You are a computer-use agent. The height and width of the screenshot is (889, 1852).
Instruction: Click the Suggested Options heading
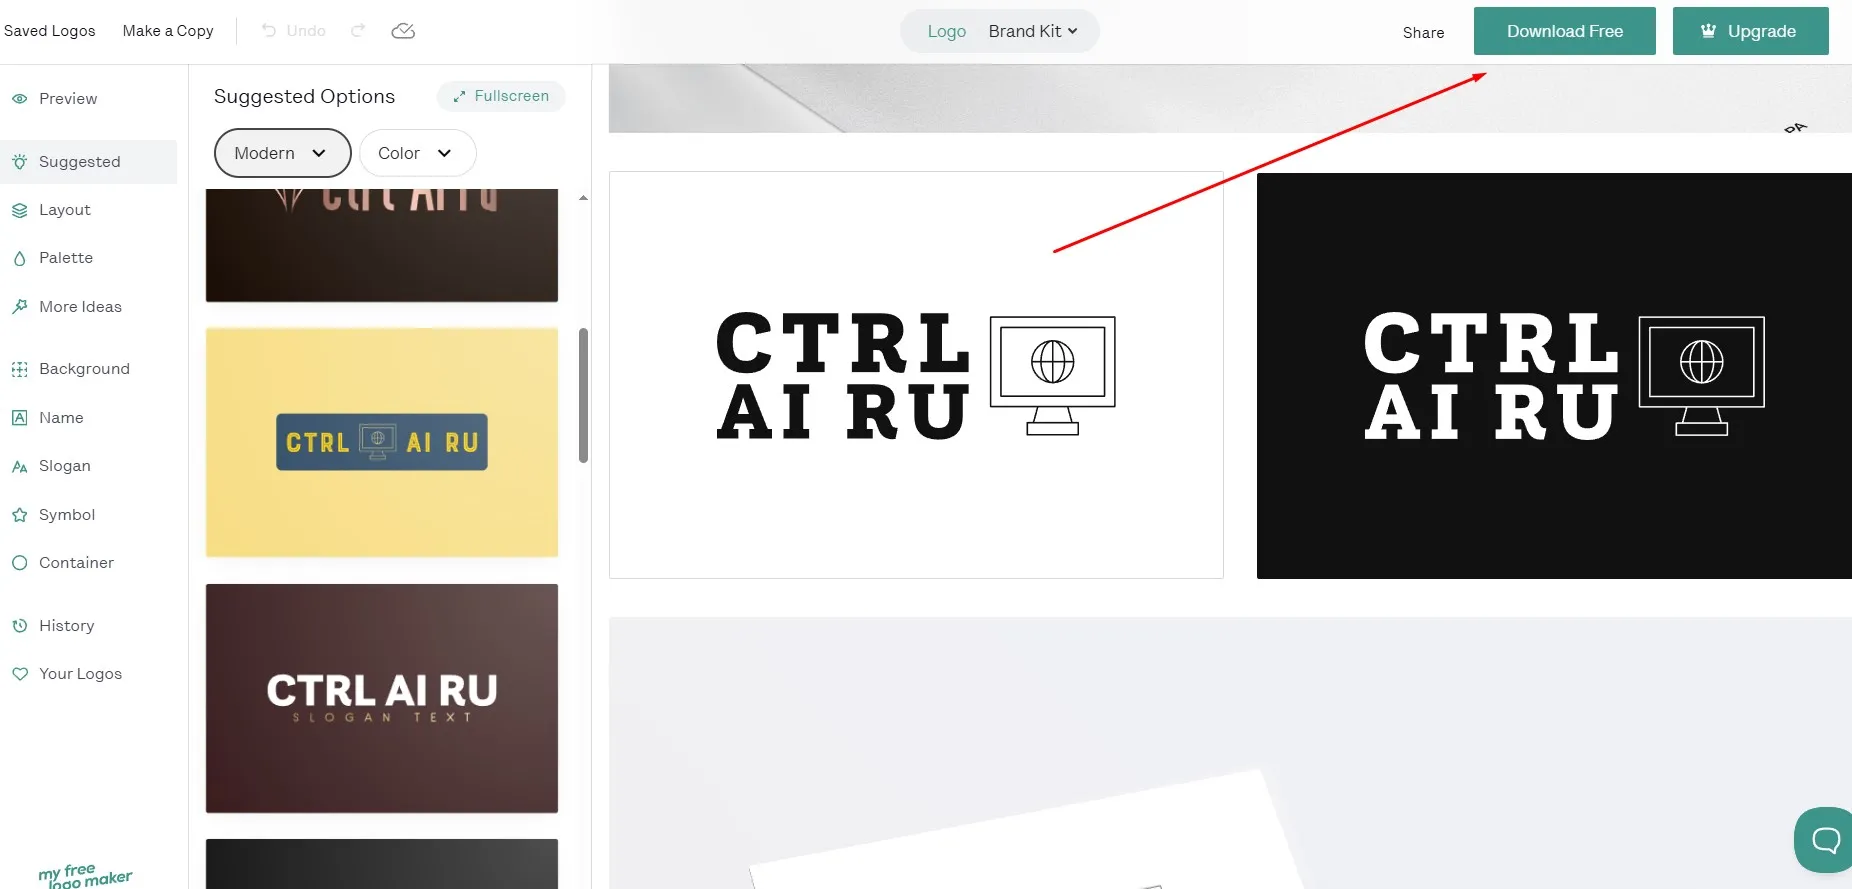[x=304, y=96]
